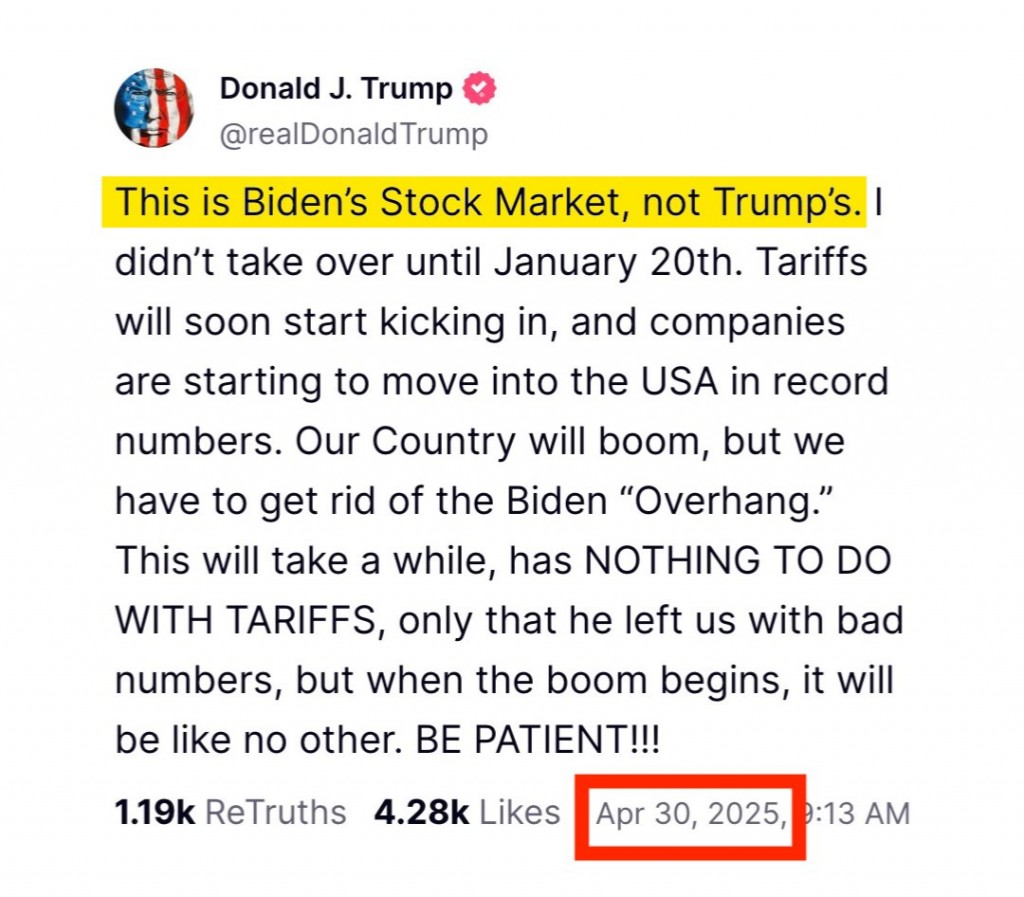This screenshot has height=897, width=1024.
Task: Click the phrase 'BE PATIENT!!!'
Action: (x=537, y=740)
